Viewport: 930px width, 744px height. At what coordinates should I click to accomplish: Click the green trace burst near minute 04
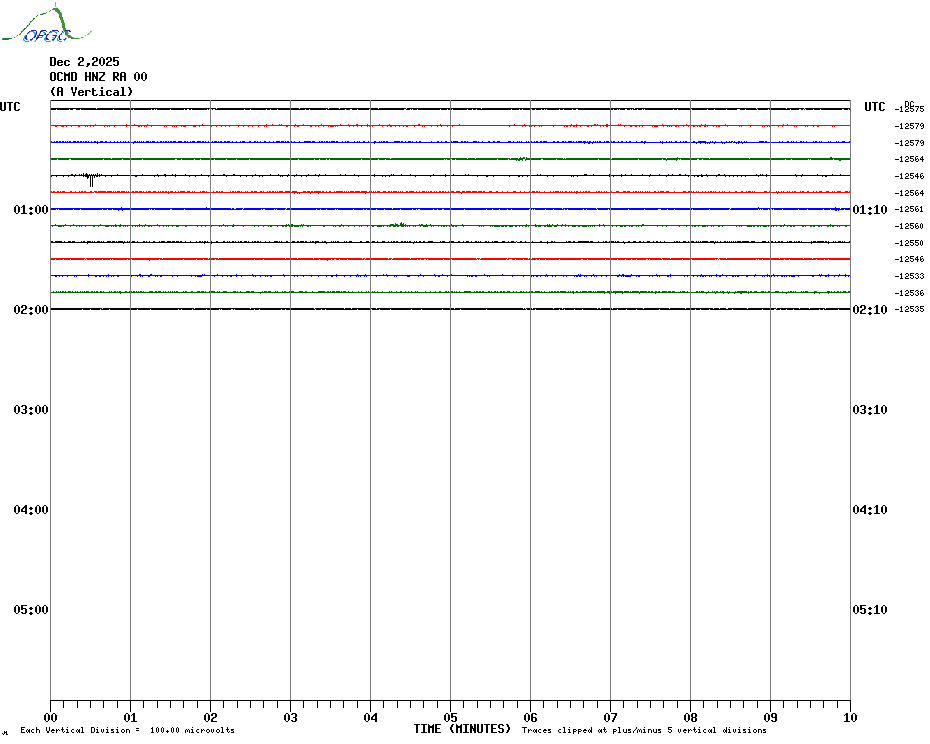coord(397,225)
